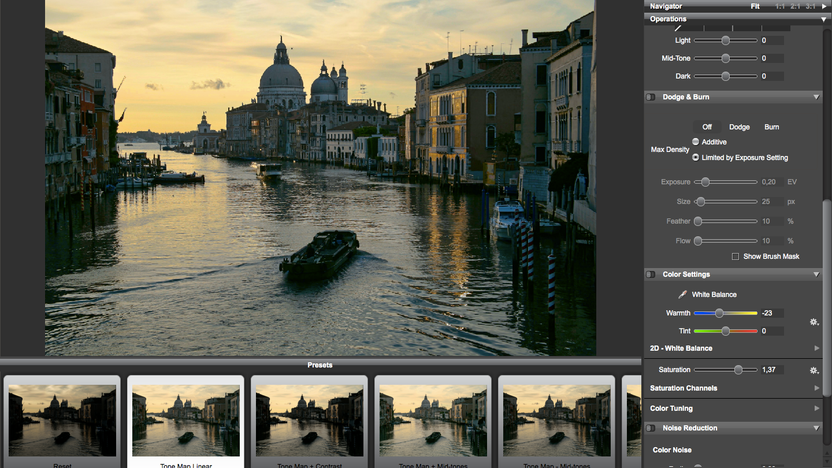Click the Tint value field
This screenshot has height=468, width=832.
(x=772, y=331)
